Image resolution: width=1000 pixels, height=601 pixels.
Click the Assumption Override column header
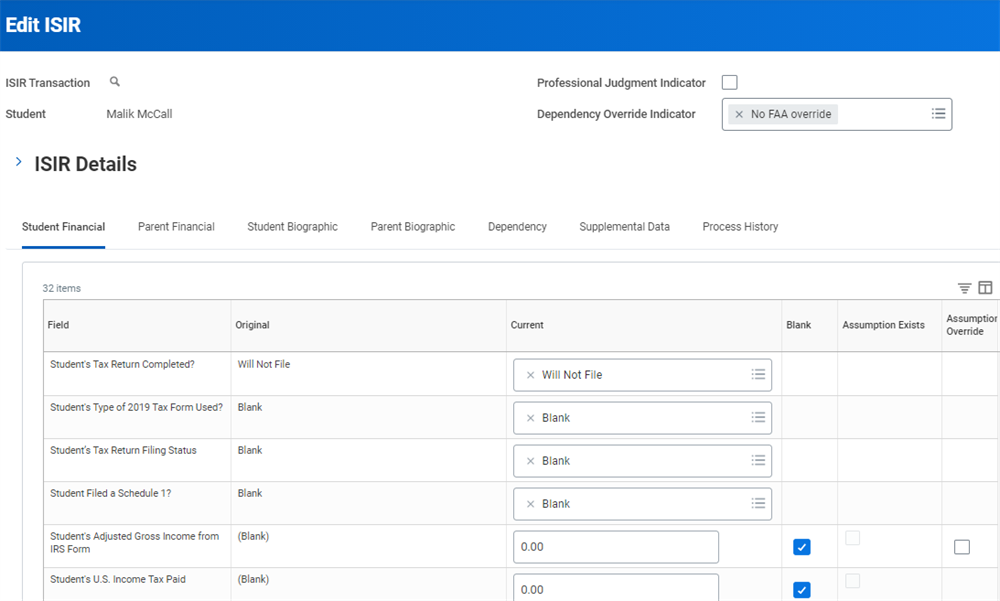pyautogui.click(x=971, y=325)
